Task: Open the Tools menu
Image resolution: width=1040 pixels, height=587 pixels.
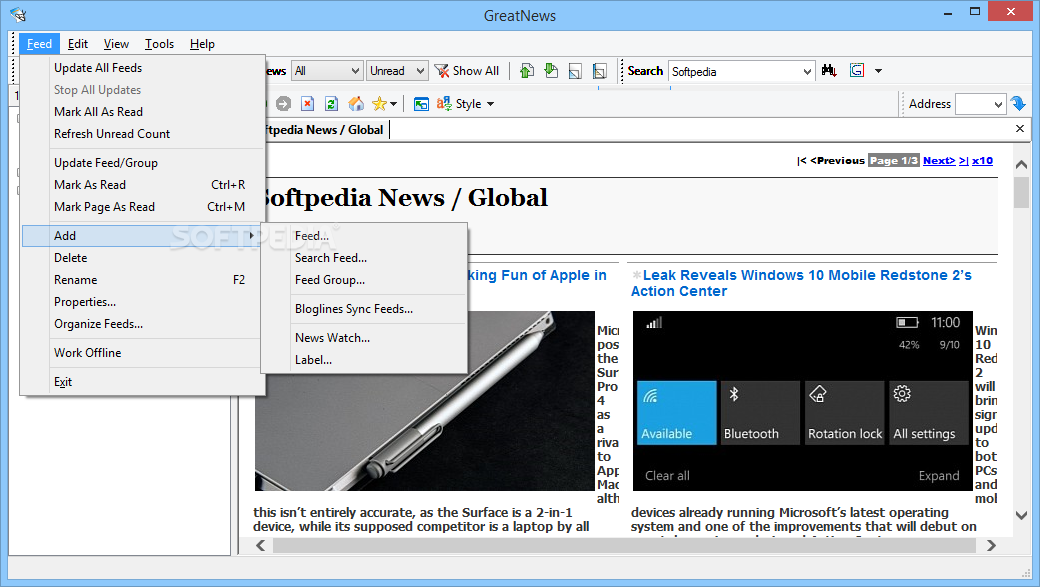Action: pyautogui.click(x=159, y=44)
